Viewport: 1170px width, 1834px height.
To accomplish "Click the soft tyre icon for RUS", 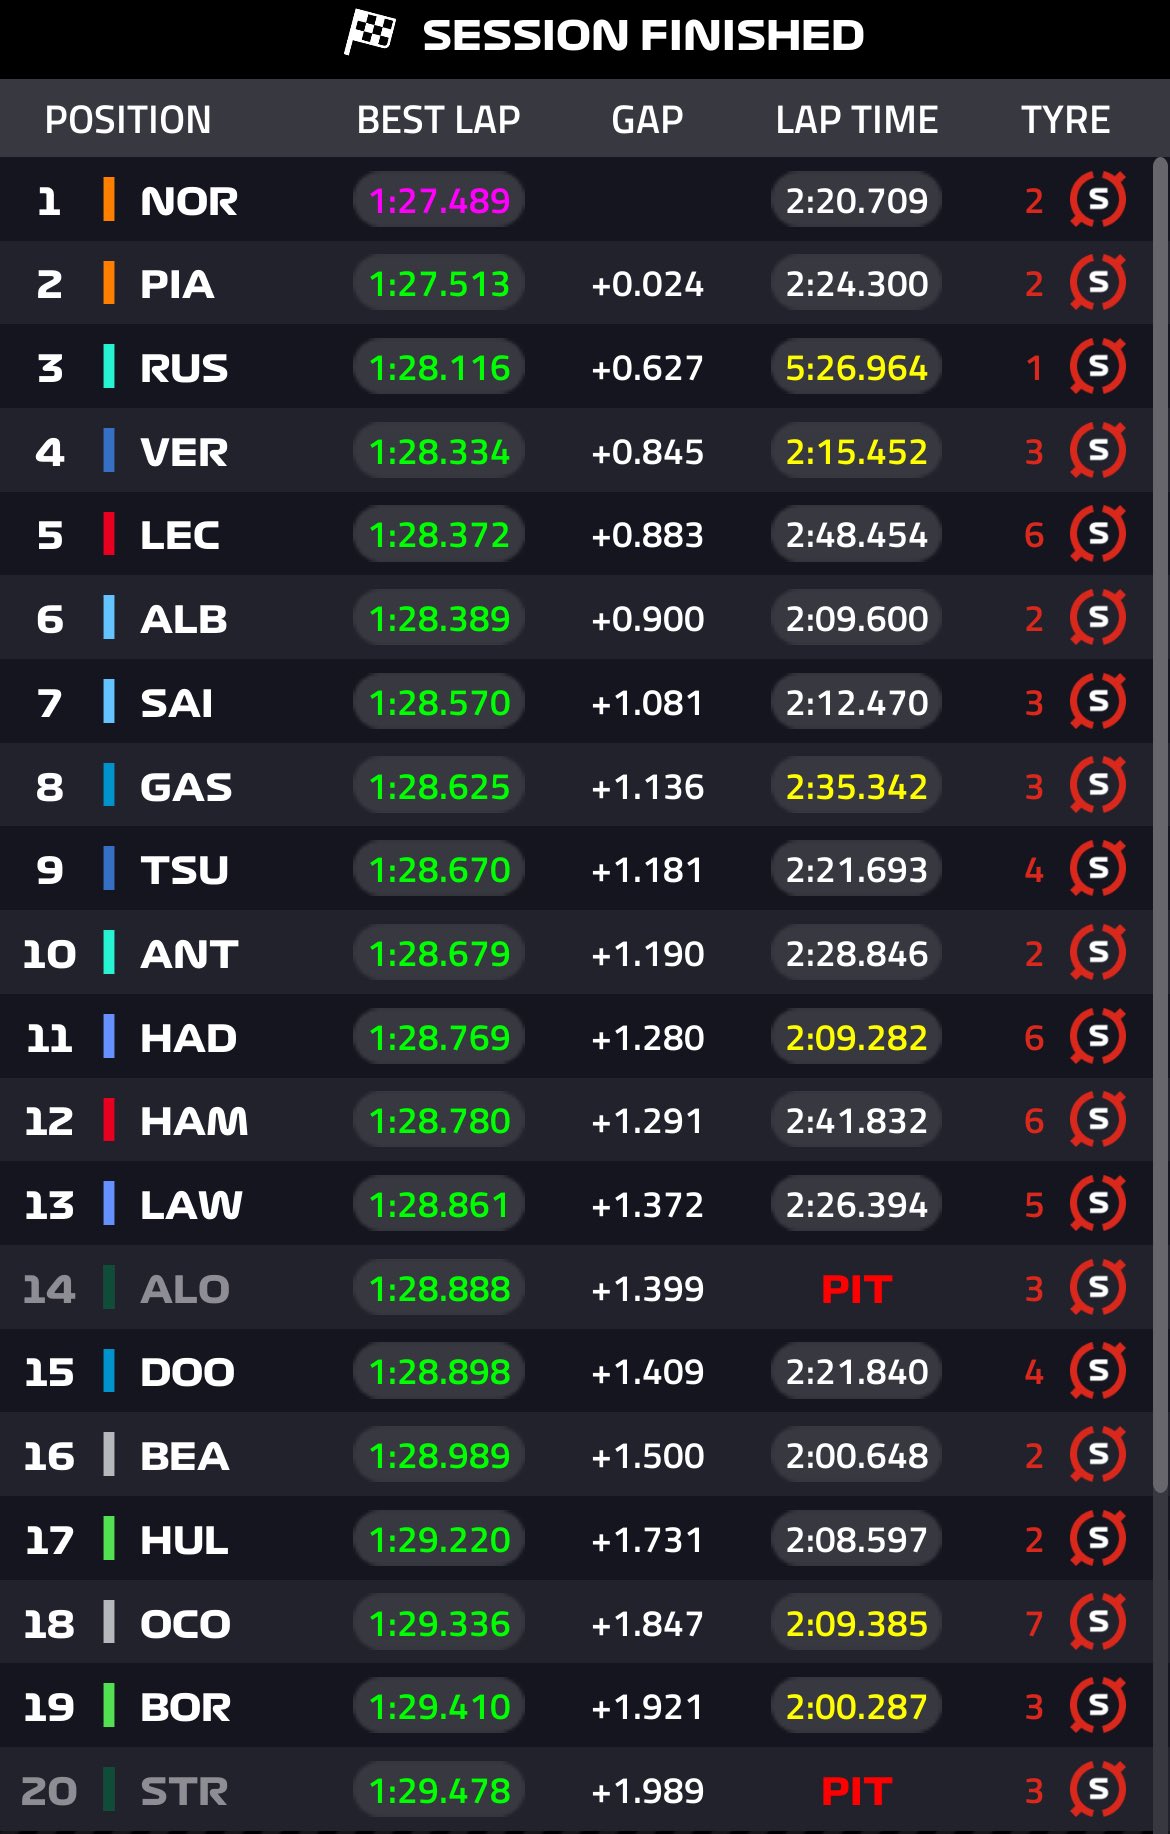I will tap(1098, 367).
